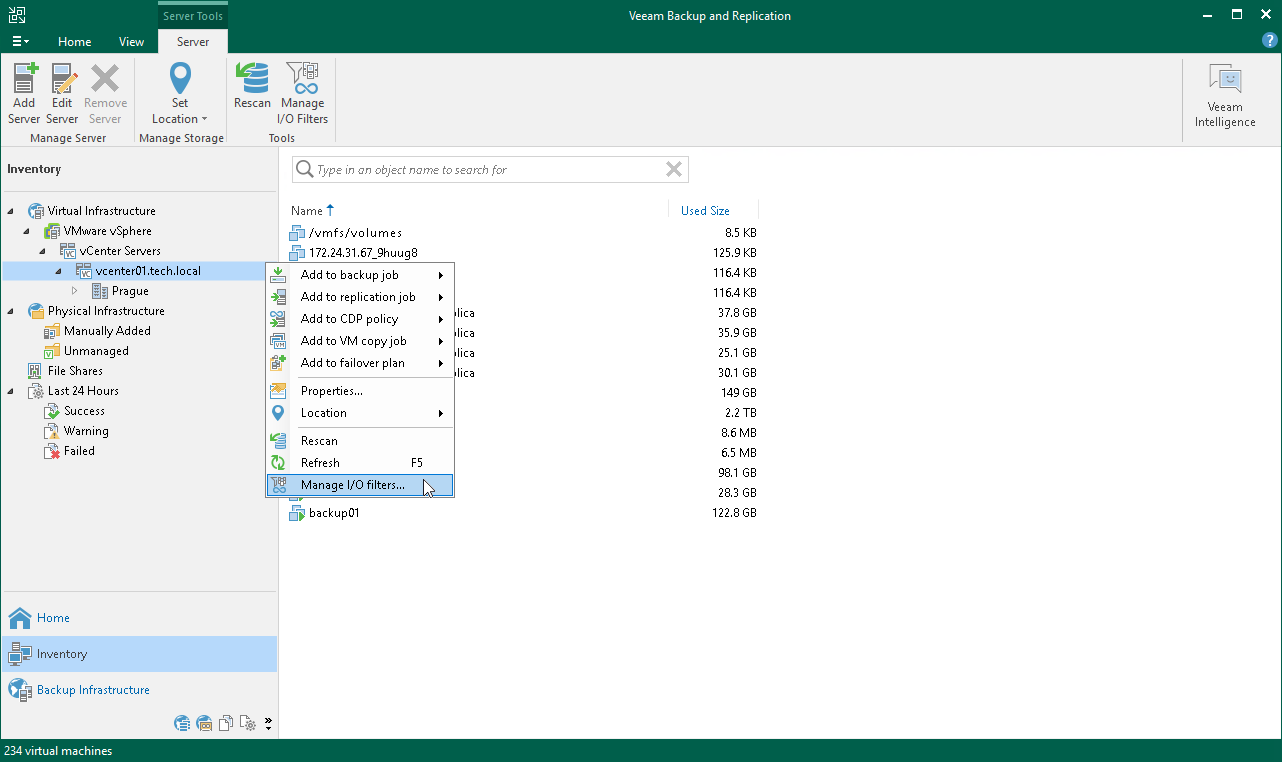Switch to the Home ribbon tab
Screen dimensions: 1282x762
[74, 42]
